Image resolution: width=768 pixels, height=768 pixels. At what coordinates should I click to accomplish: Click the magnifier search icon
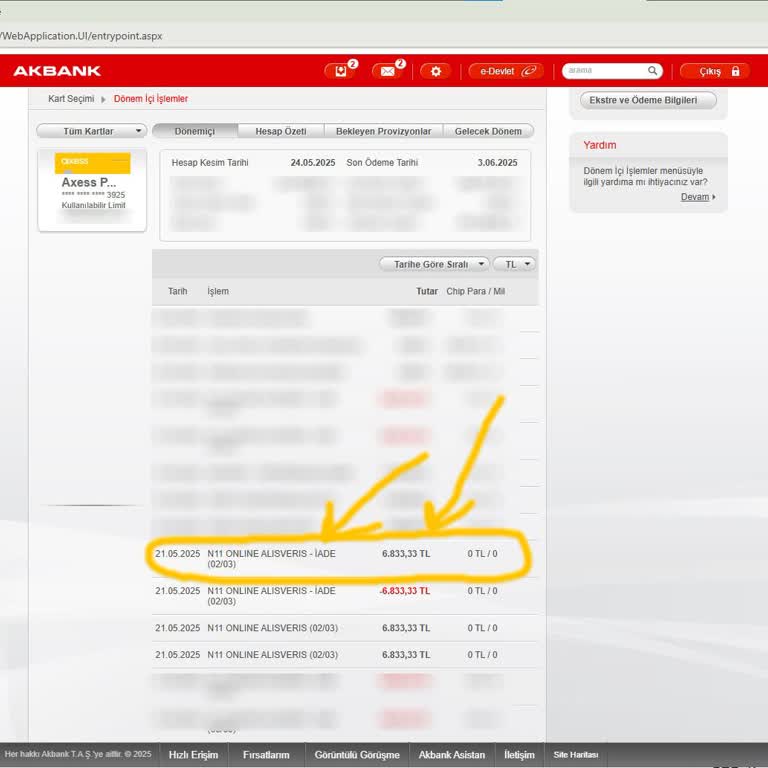(652, 71)
